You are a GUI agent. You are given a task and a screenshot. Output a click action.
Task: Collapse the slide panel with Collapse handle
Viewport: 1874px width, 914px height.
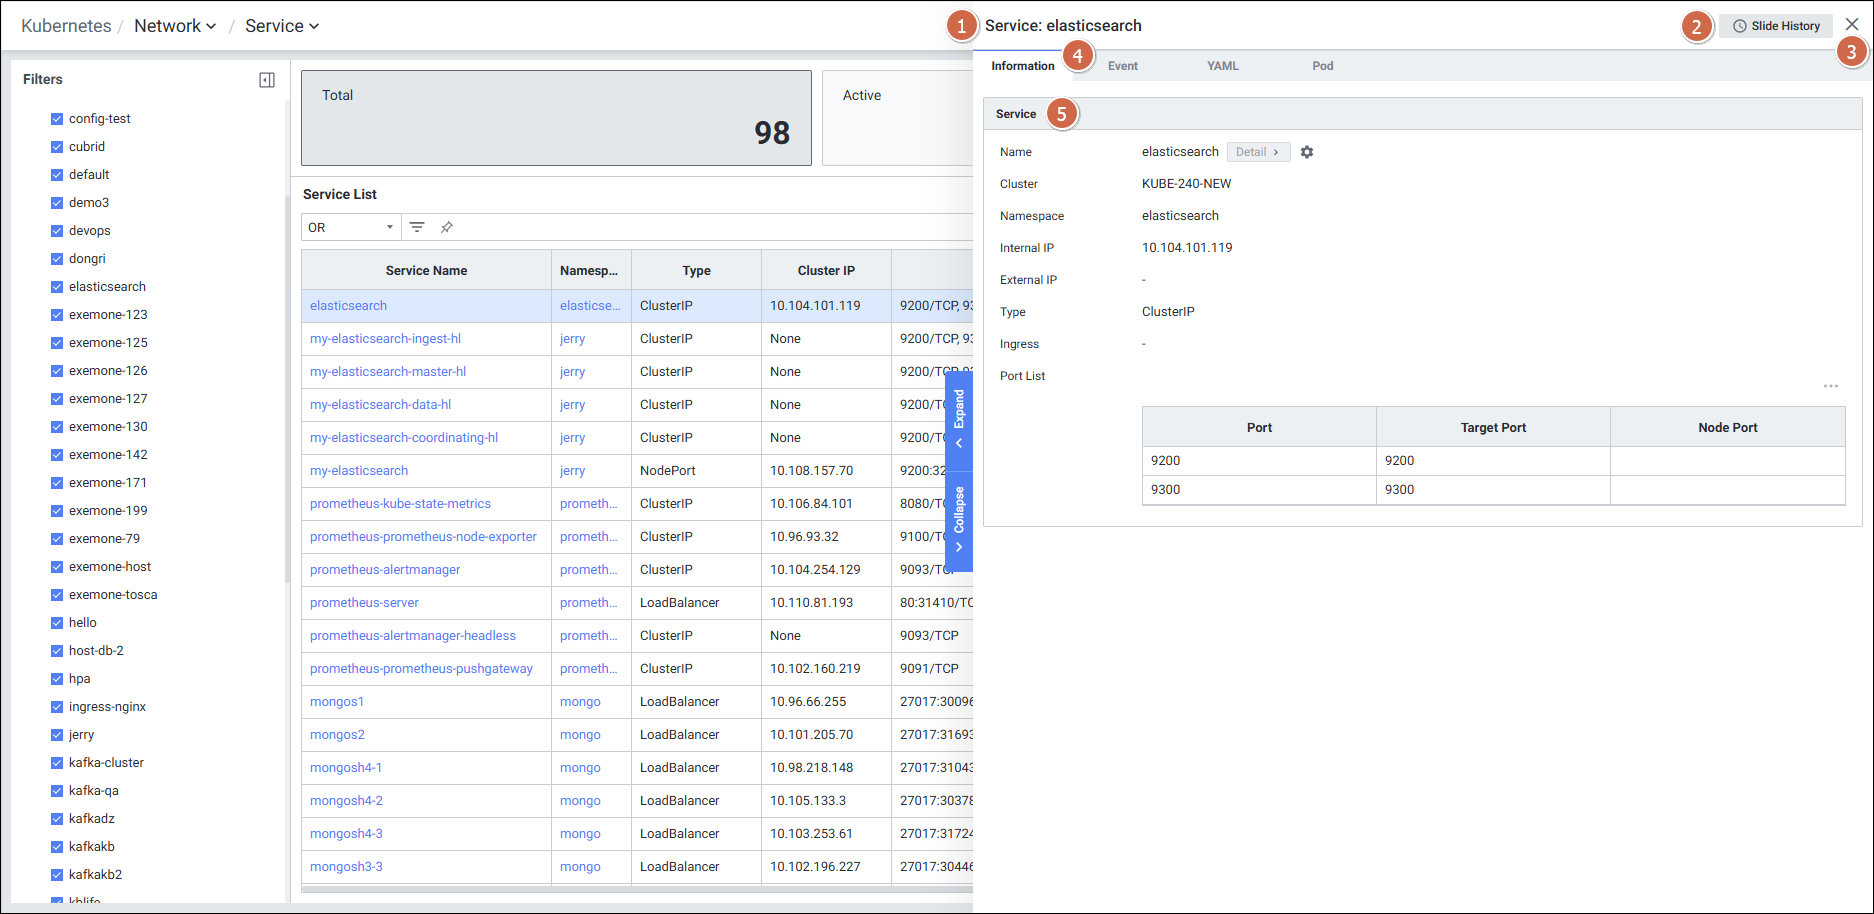click(x=959, y=520)
